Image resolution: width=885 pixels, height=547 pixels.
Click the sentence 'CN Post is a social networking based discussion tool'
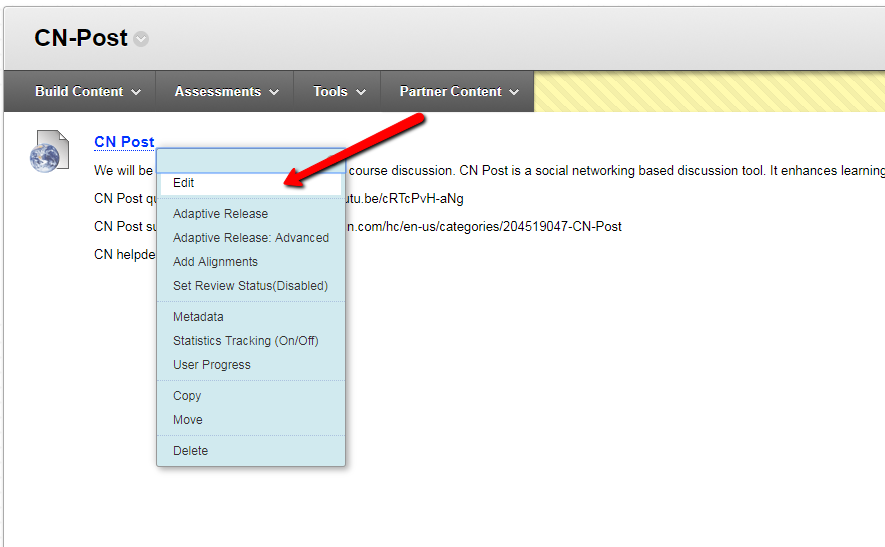(611, 170)
